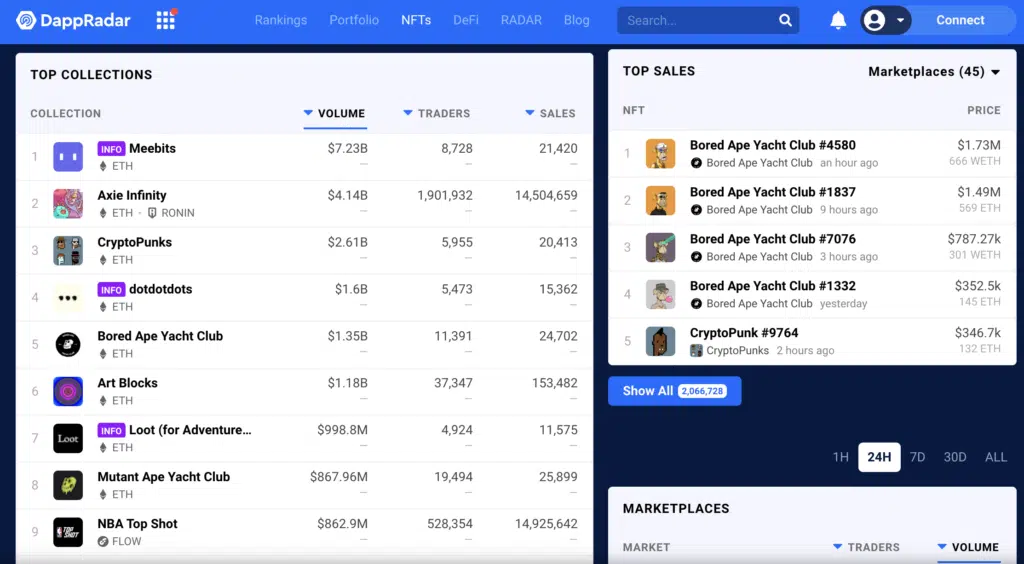The image size is (1024, 564).
Task: Select the 7D time range
Action: pyautogui.click(x=918, y=457)
